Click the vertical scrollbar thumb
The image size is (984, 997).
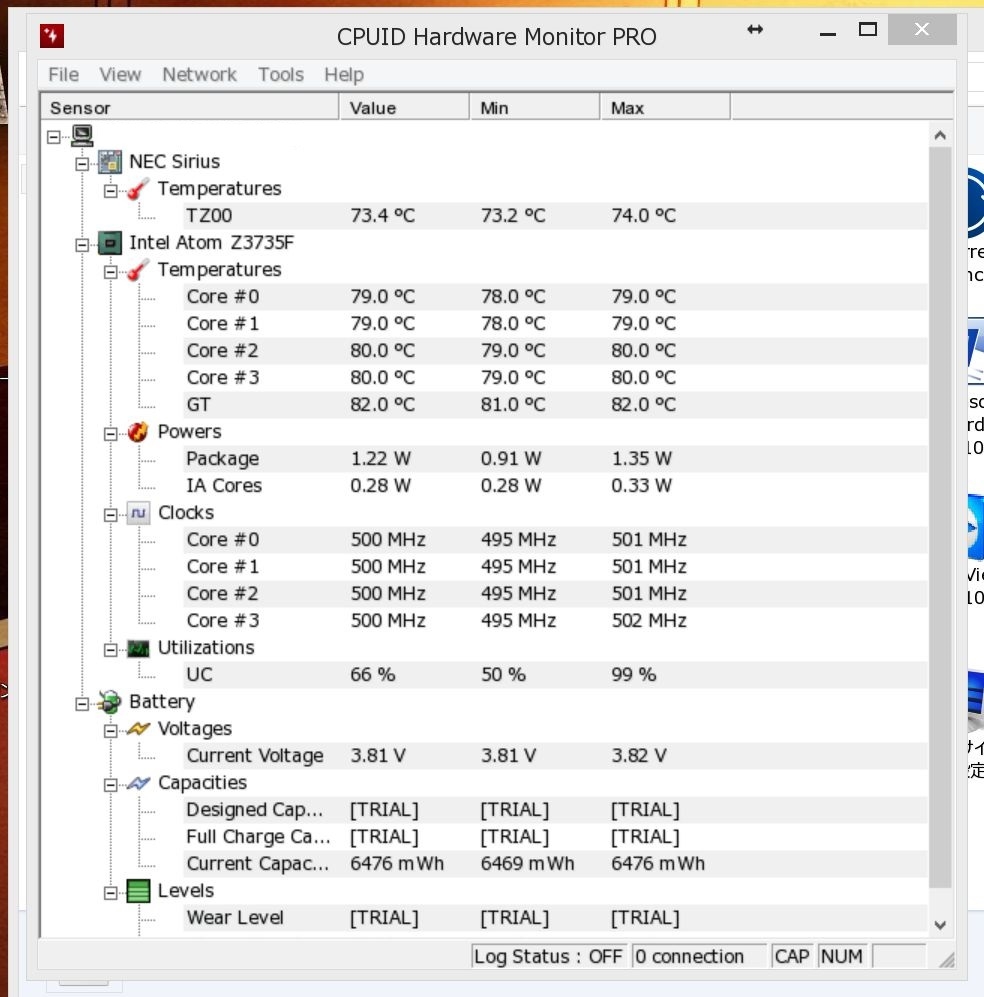click(x=940, y=518)
